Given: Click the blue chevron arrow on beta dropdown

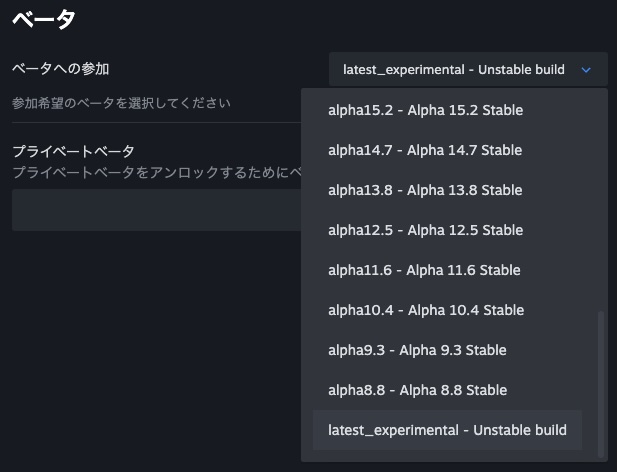Looking at the screenshot, I should coord(586,70).
